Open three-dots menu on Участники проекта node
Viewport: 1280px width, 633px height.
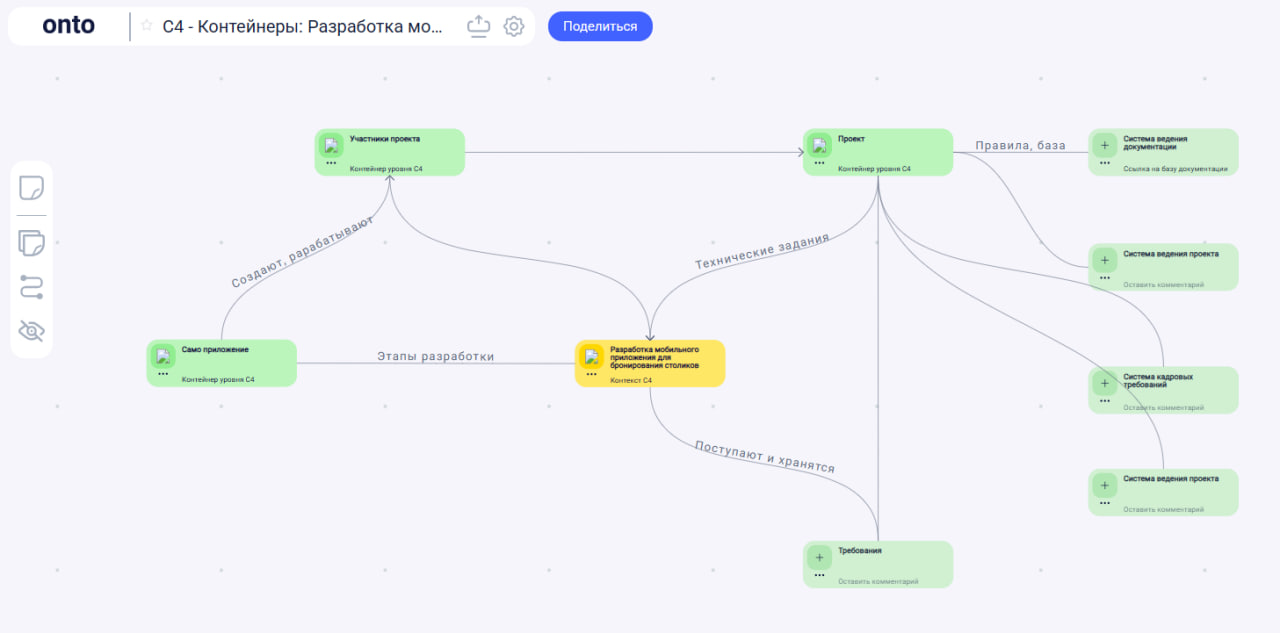coord(331,163)
